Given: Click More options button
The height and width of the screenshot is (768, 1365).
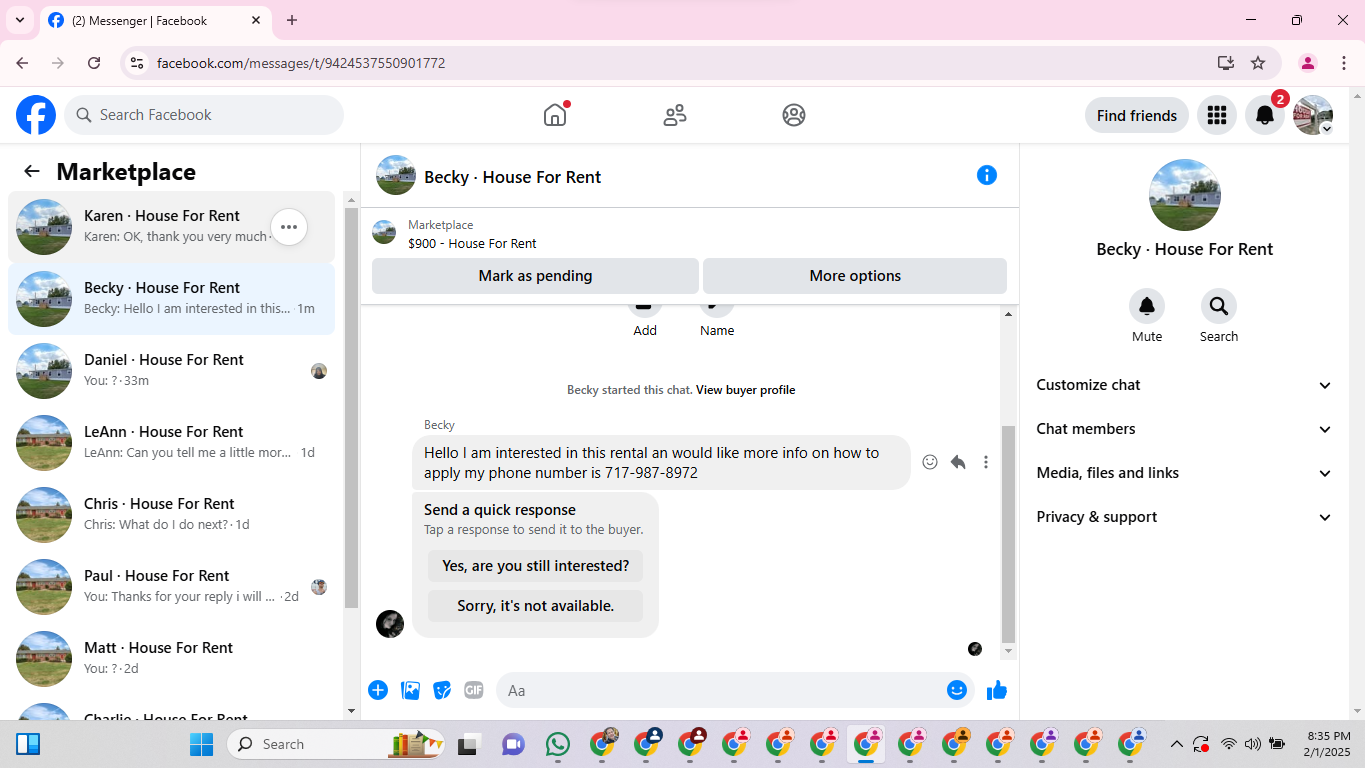Looking at the screenshot, I should click(855, 276).
